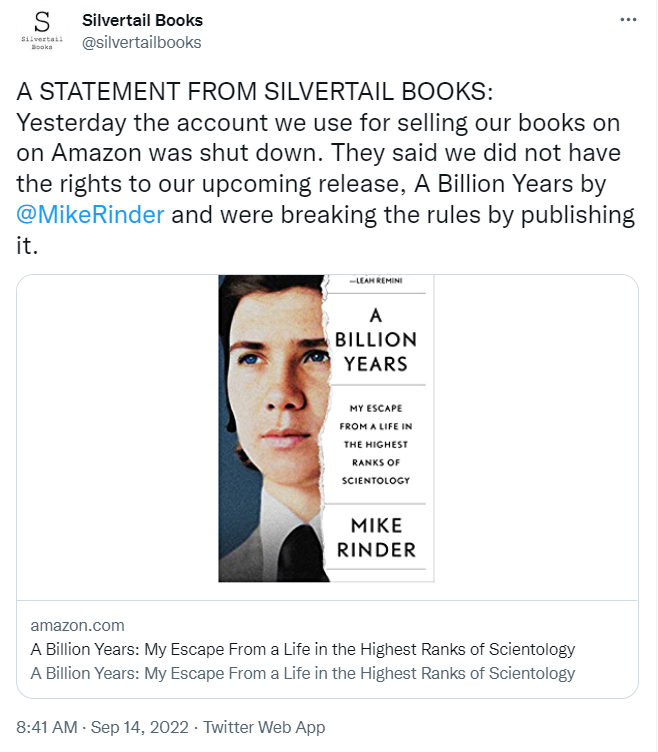
Task: Click the @silvertailbooks handle
Action: [x=141, y=42]
